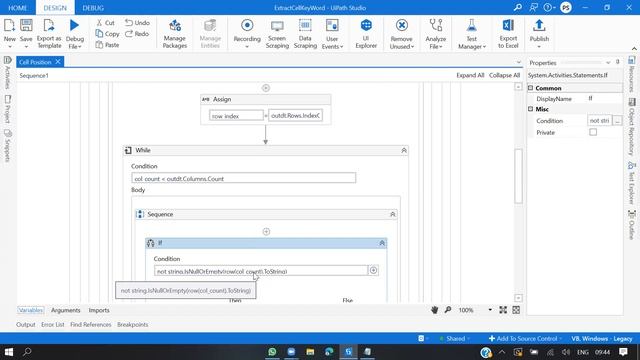This screenshot has height=360, width=640.
Task: Switch to the DEBUG tab
Action: (x=93, y=8)
